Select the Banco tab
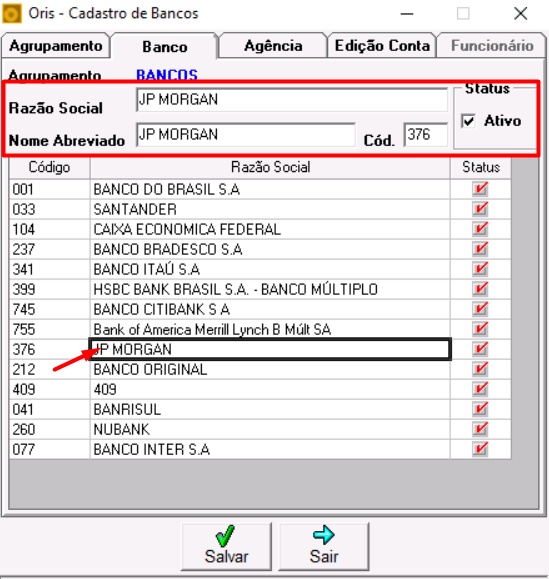549x579 pixels. pyautogui.click(x=165, y=47)
